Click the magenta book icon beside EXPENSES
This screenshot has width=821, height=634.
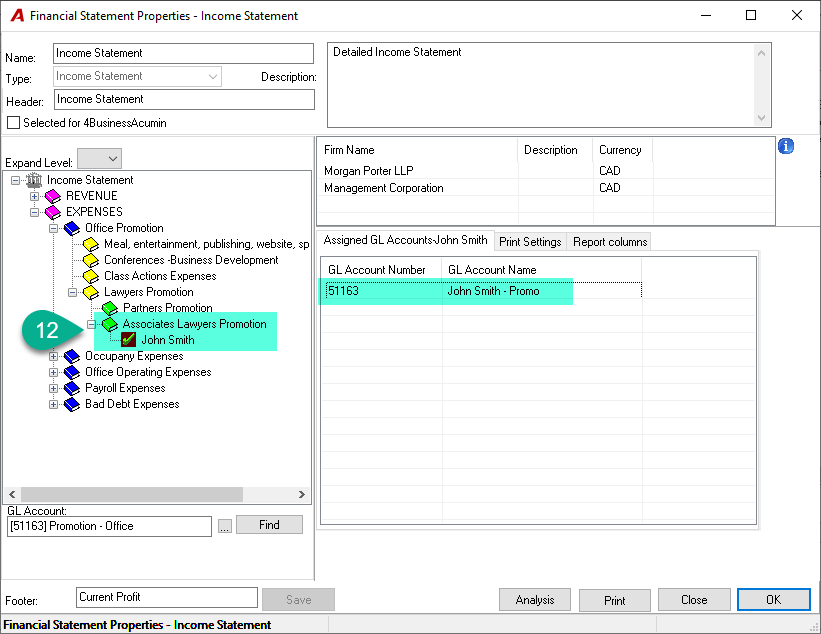(x=53, y=212)
